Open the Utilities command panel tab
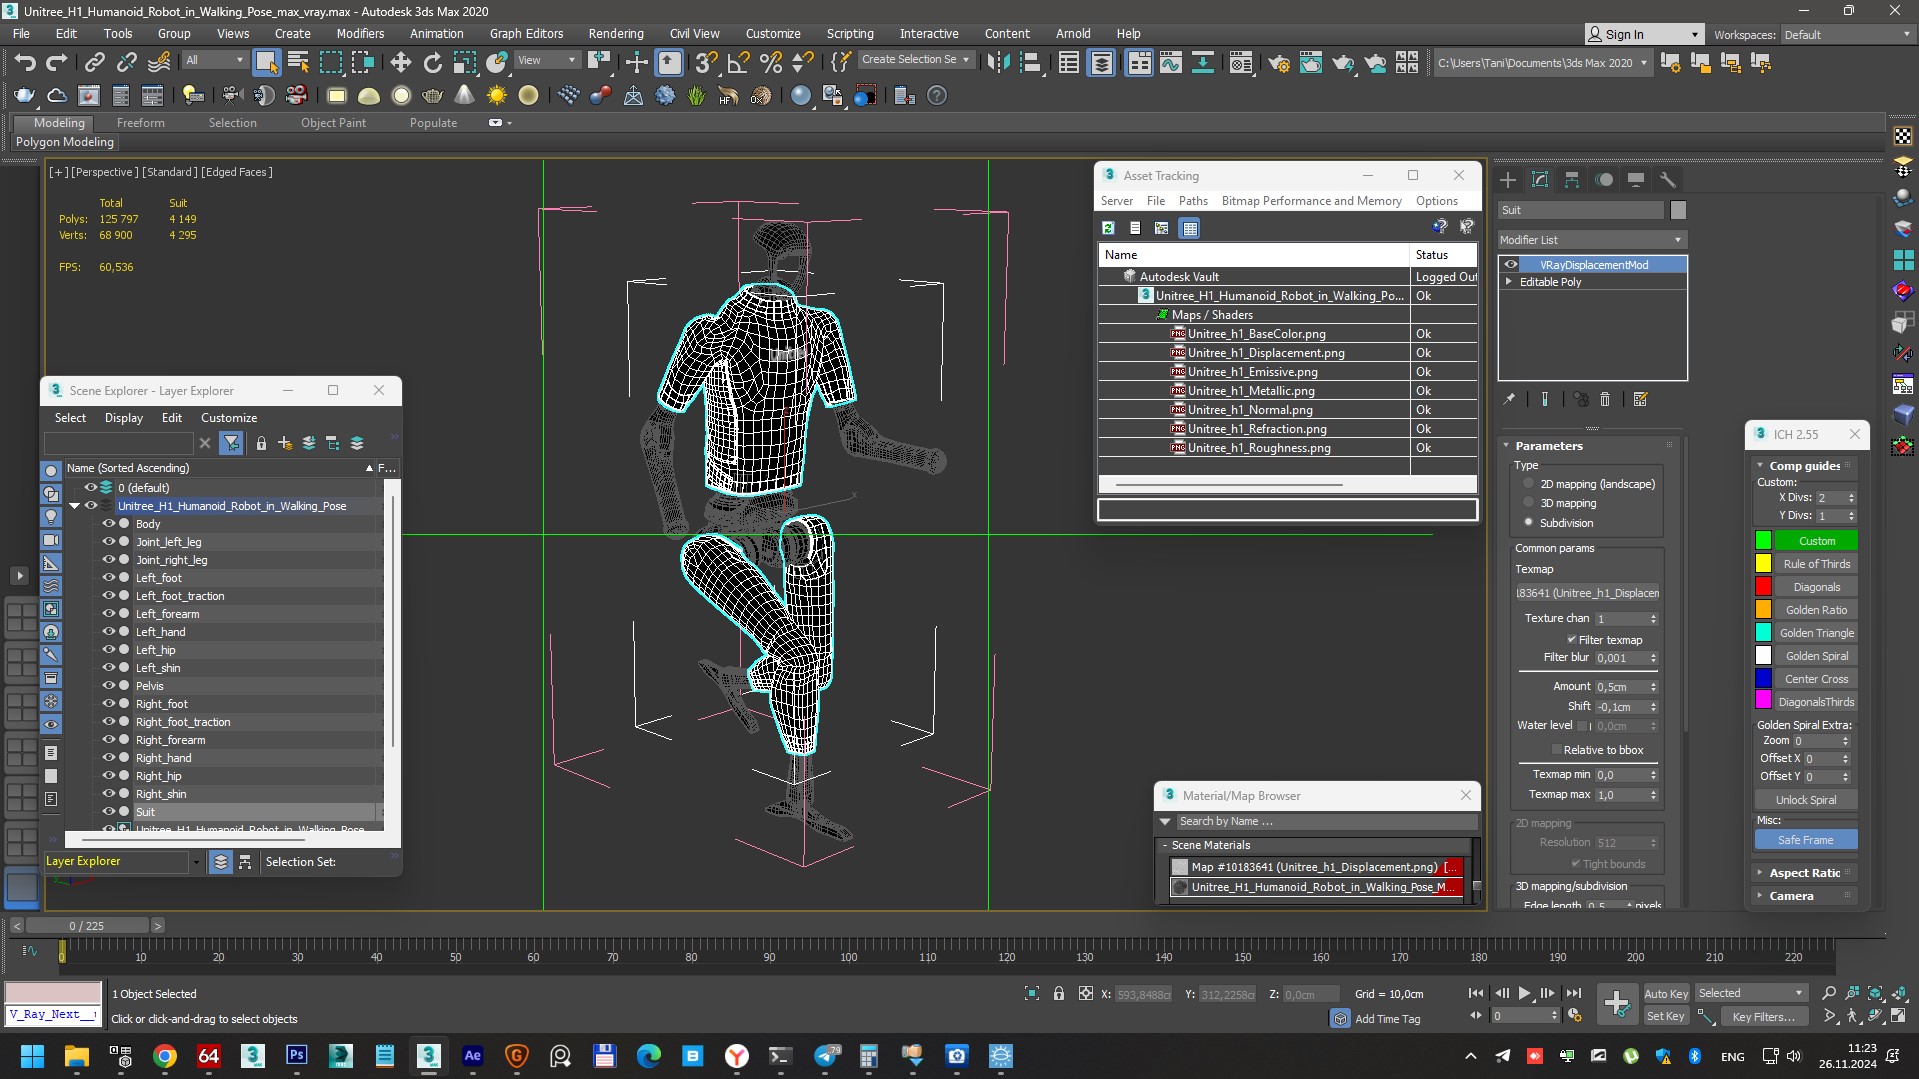The width and height of the screenshot is (1919, 1079). 1667,180
